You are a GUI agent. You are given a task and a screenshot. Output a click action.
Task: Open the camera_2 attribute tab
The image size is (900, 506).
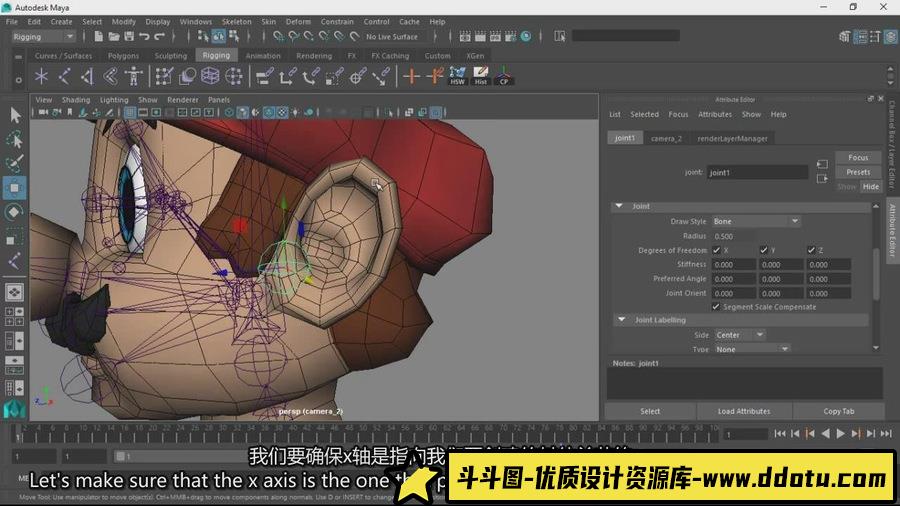point(666,138)
